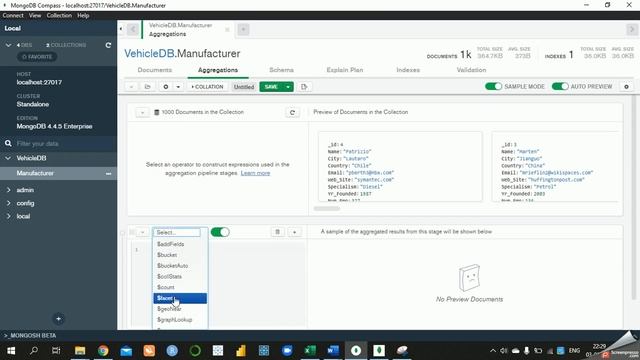Open Zoom app from the taskbar
This screenshot has width=640, height=360.
point(287,351)
